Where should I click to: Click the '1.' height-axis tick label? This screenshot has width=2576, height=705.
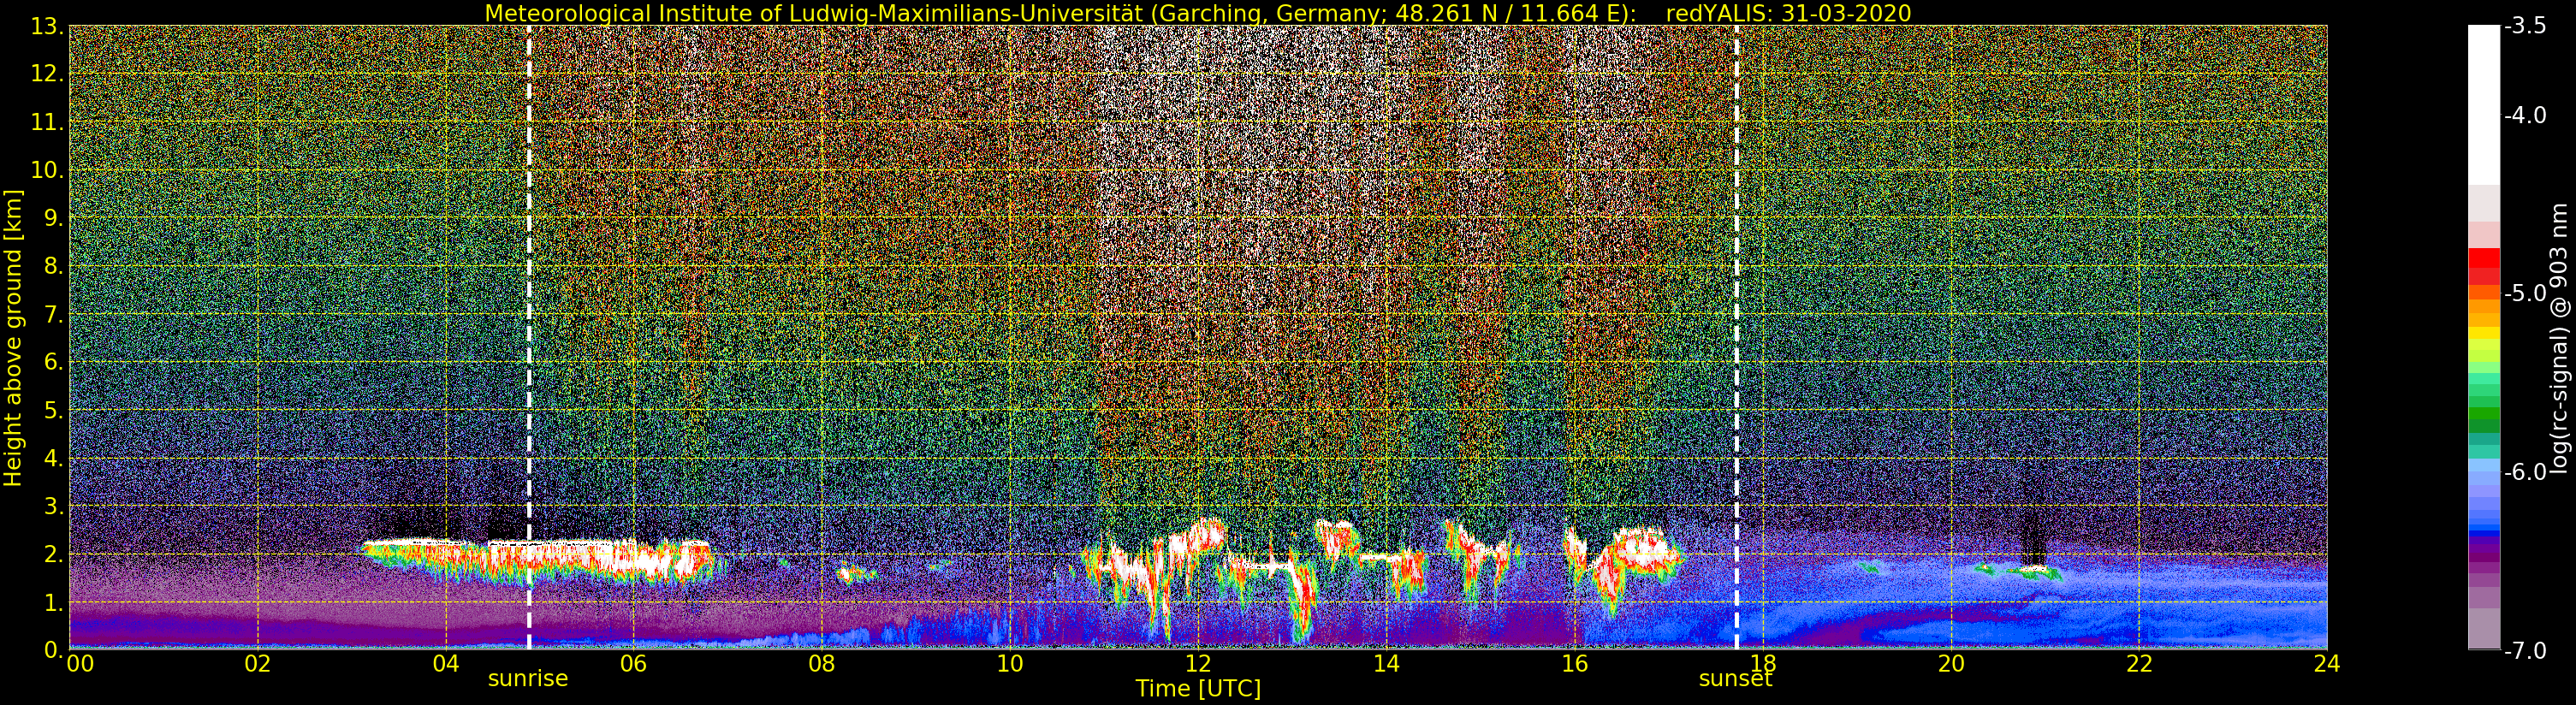click(x=54, y=602)
